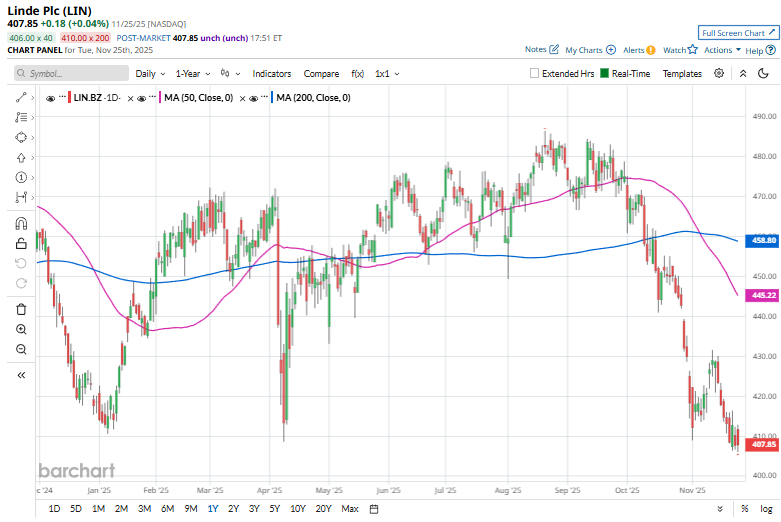Open the Actions dropdown menu
781x522 pixels.
click(722, 49)
